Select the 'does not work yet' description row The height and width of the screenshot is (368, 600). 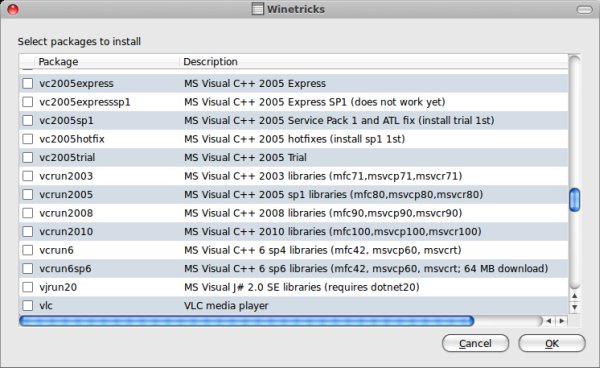[315, 102]
